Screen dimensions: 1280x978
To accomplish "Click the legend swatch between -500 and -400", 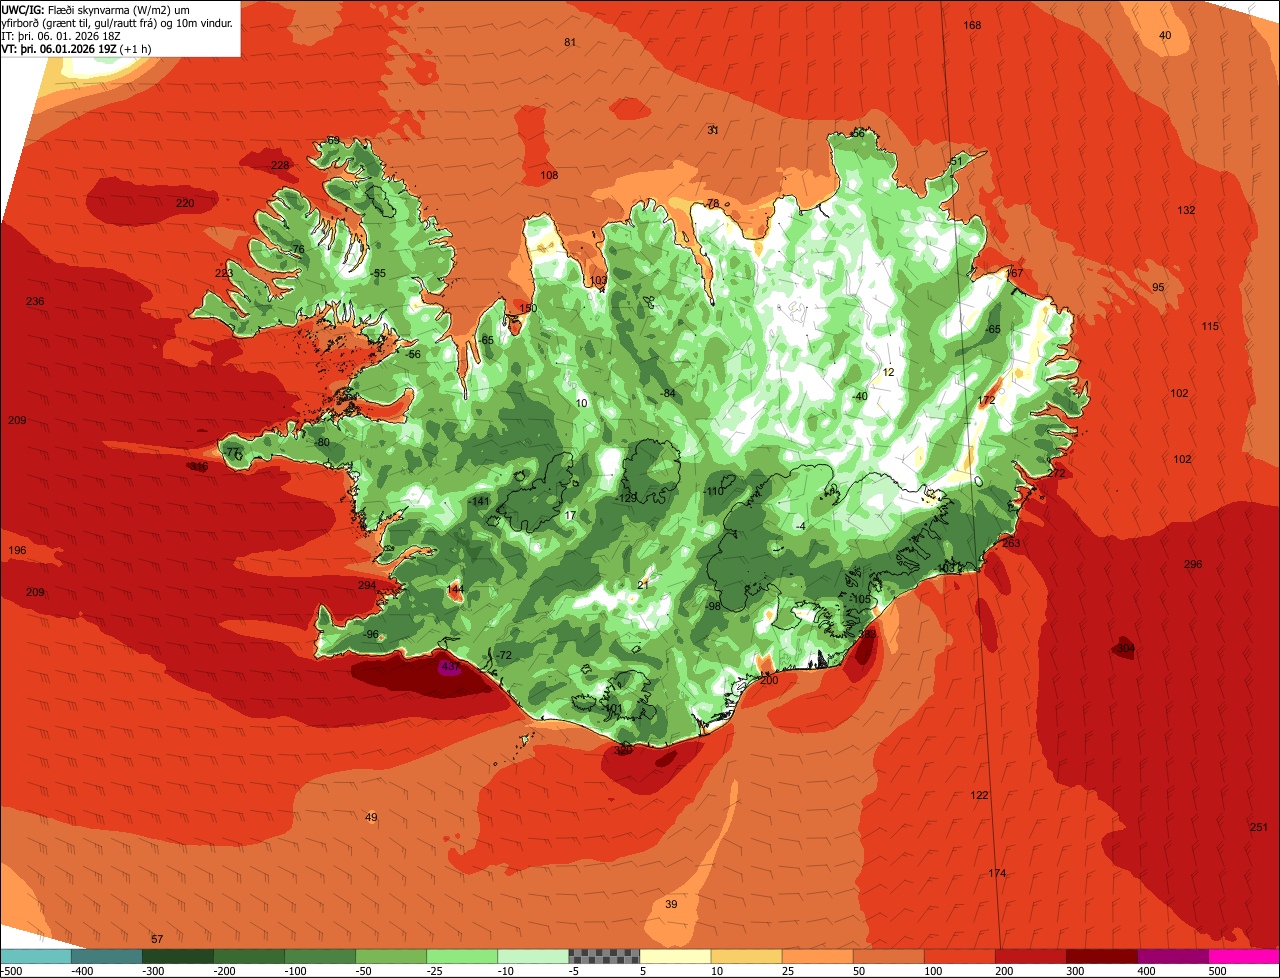I will 36,956.
